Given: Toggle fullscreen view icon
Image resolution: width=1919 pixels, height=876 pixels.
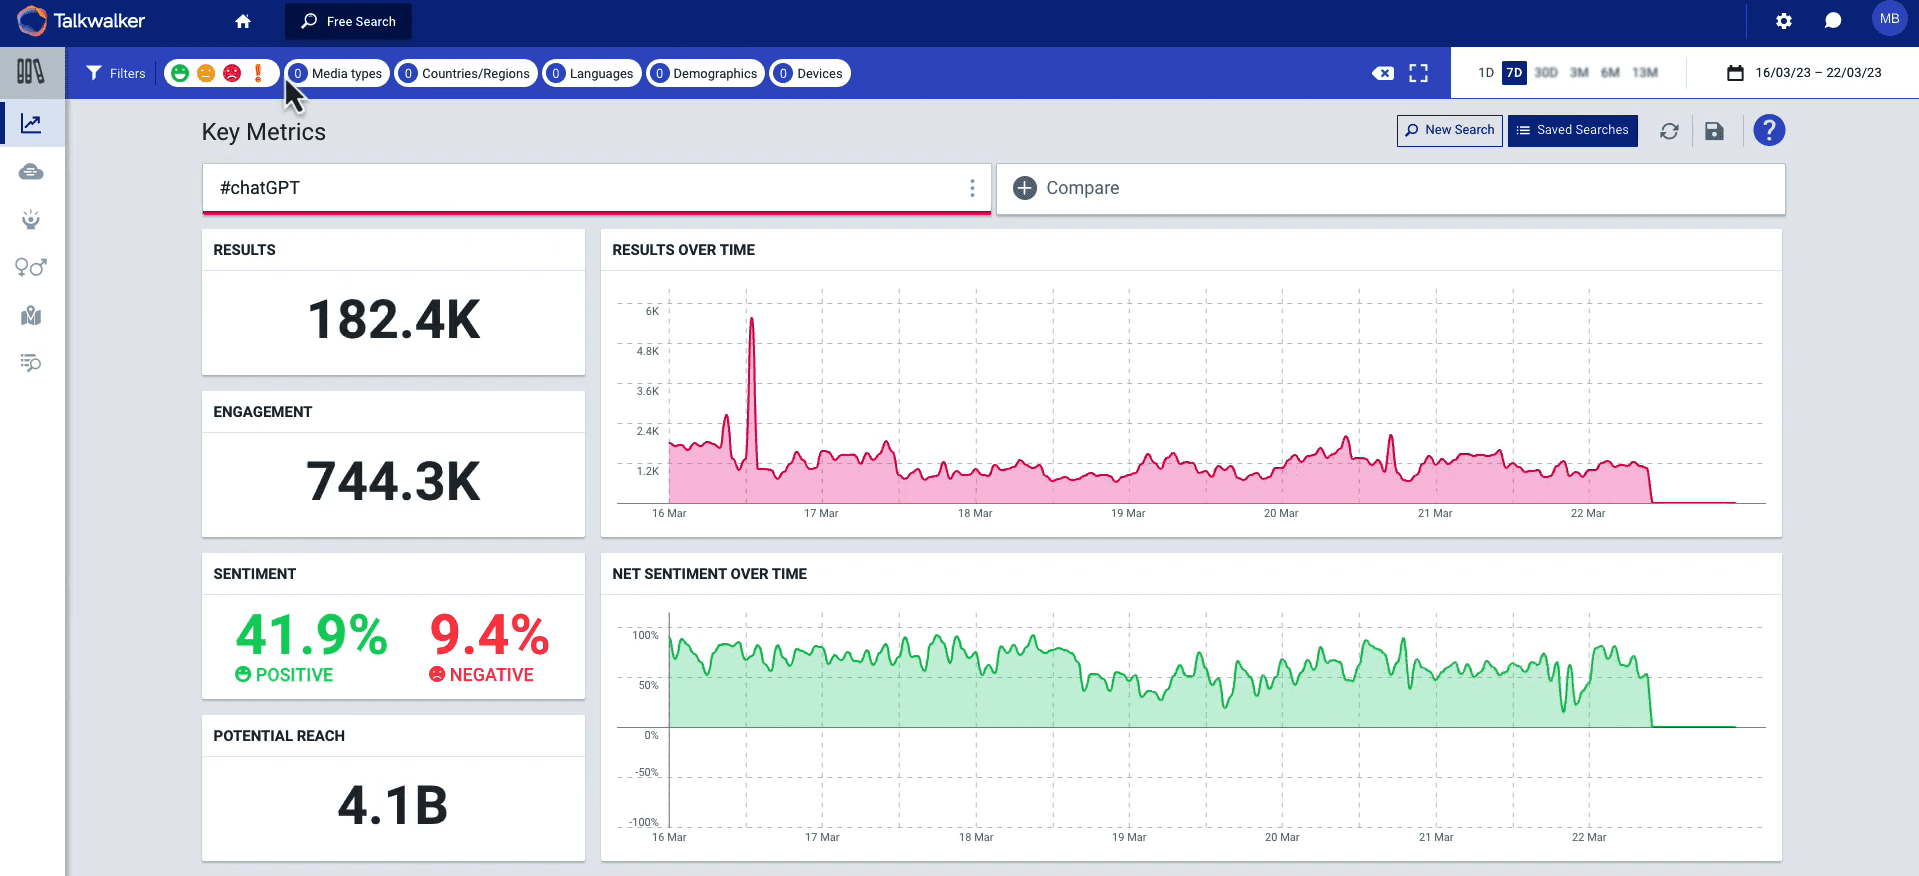Looking at the screenshot, I should pyautogui.click(x=1418, y=73).
